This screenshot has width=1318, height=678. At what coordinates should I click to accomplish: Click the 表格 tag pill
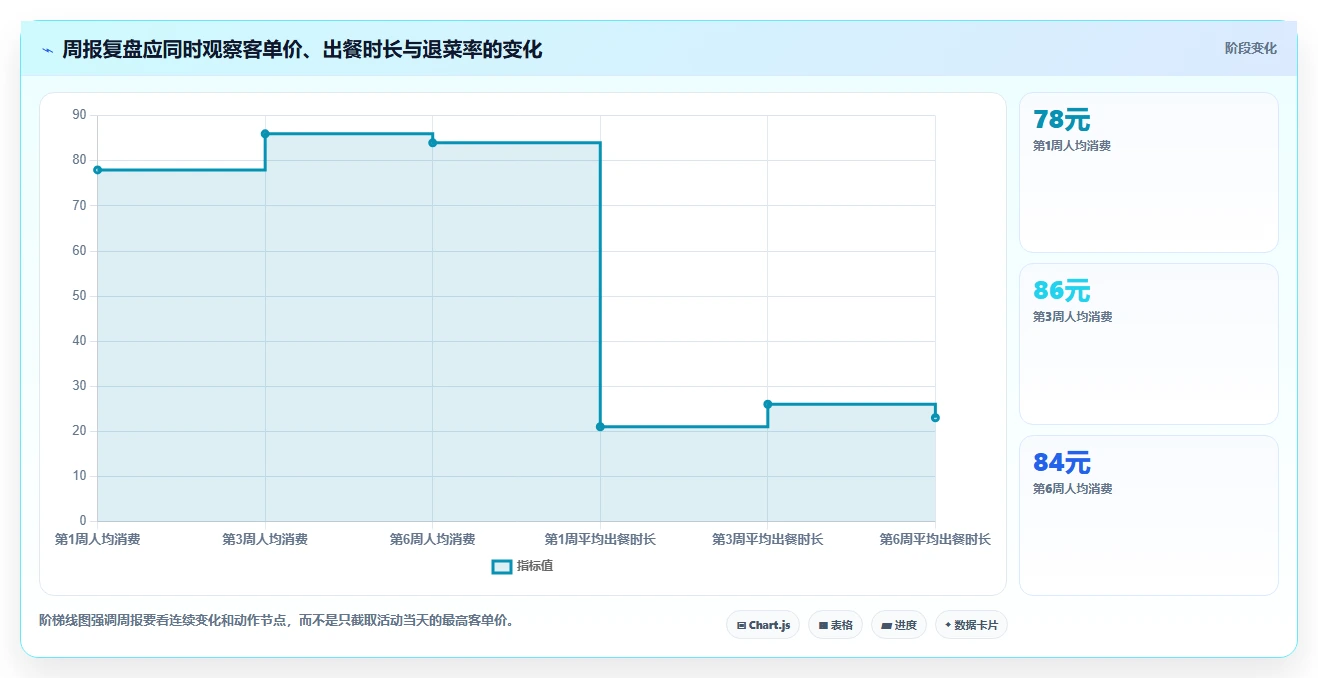[x=835, y=625]
